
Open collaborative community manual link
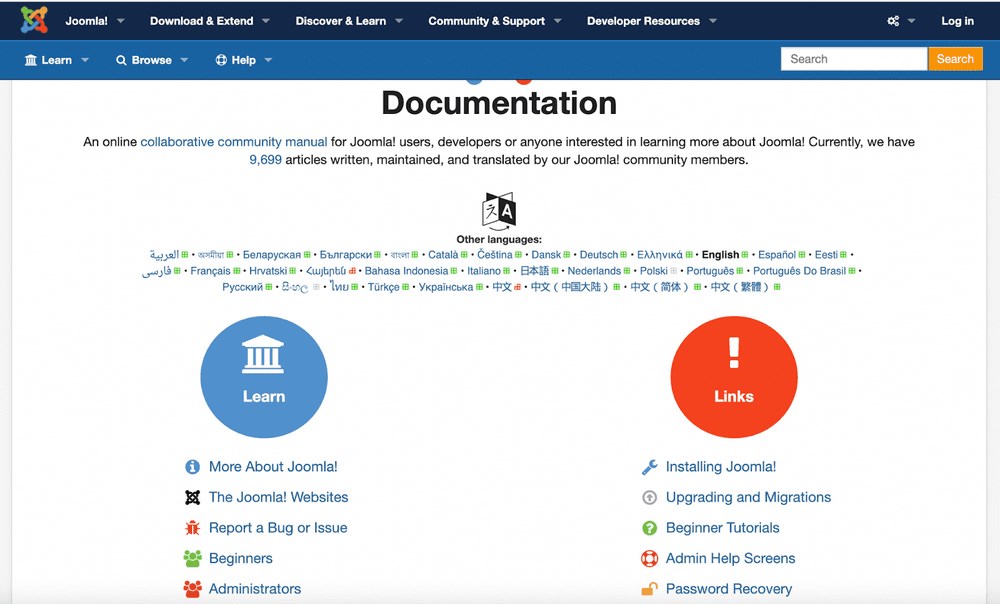coord(233,142)
